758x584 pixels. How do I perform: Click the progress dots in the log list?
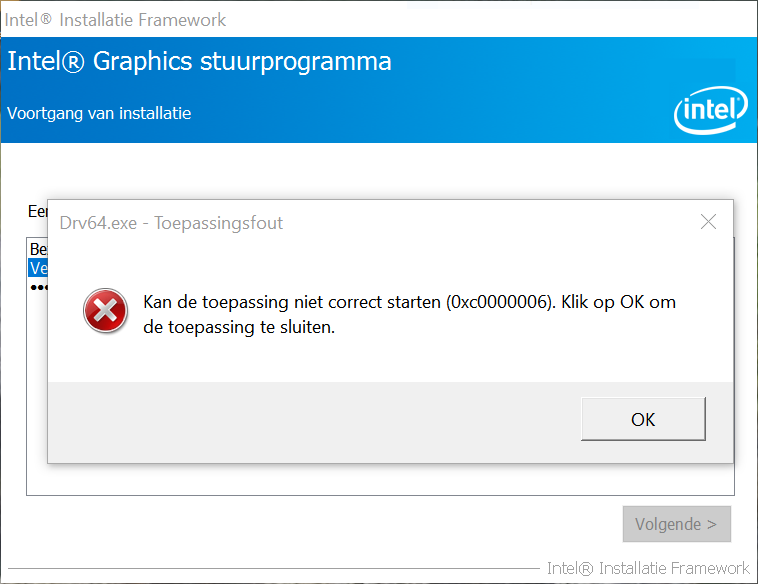click(38, 287)
